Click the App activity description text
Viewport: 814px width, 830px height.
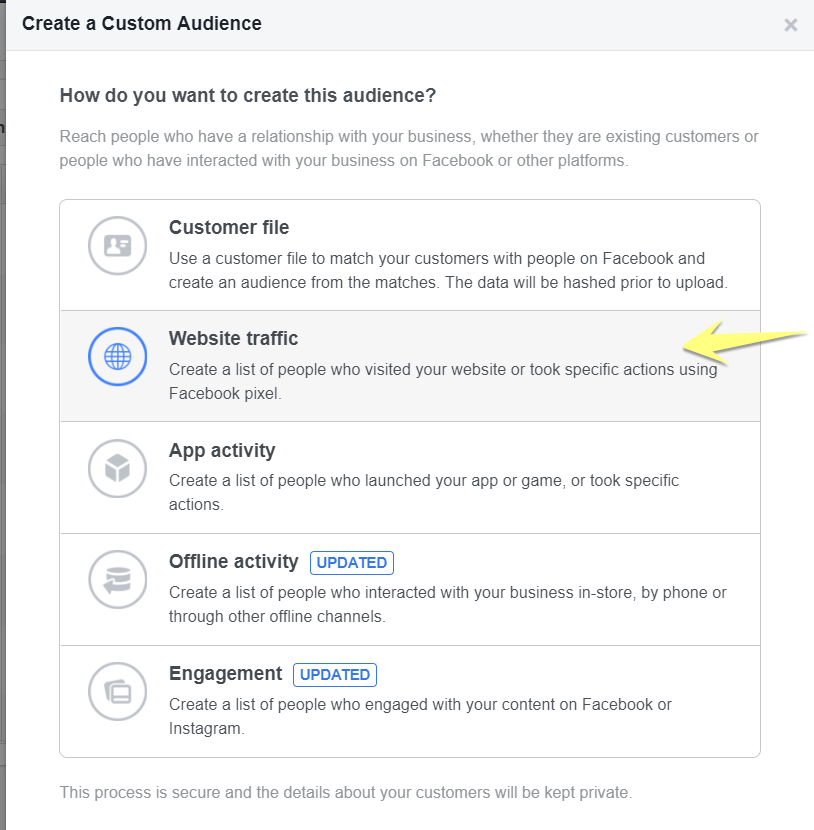(x=423, y=492)
